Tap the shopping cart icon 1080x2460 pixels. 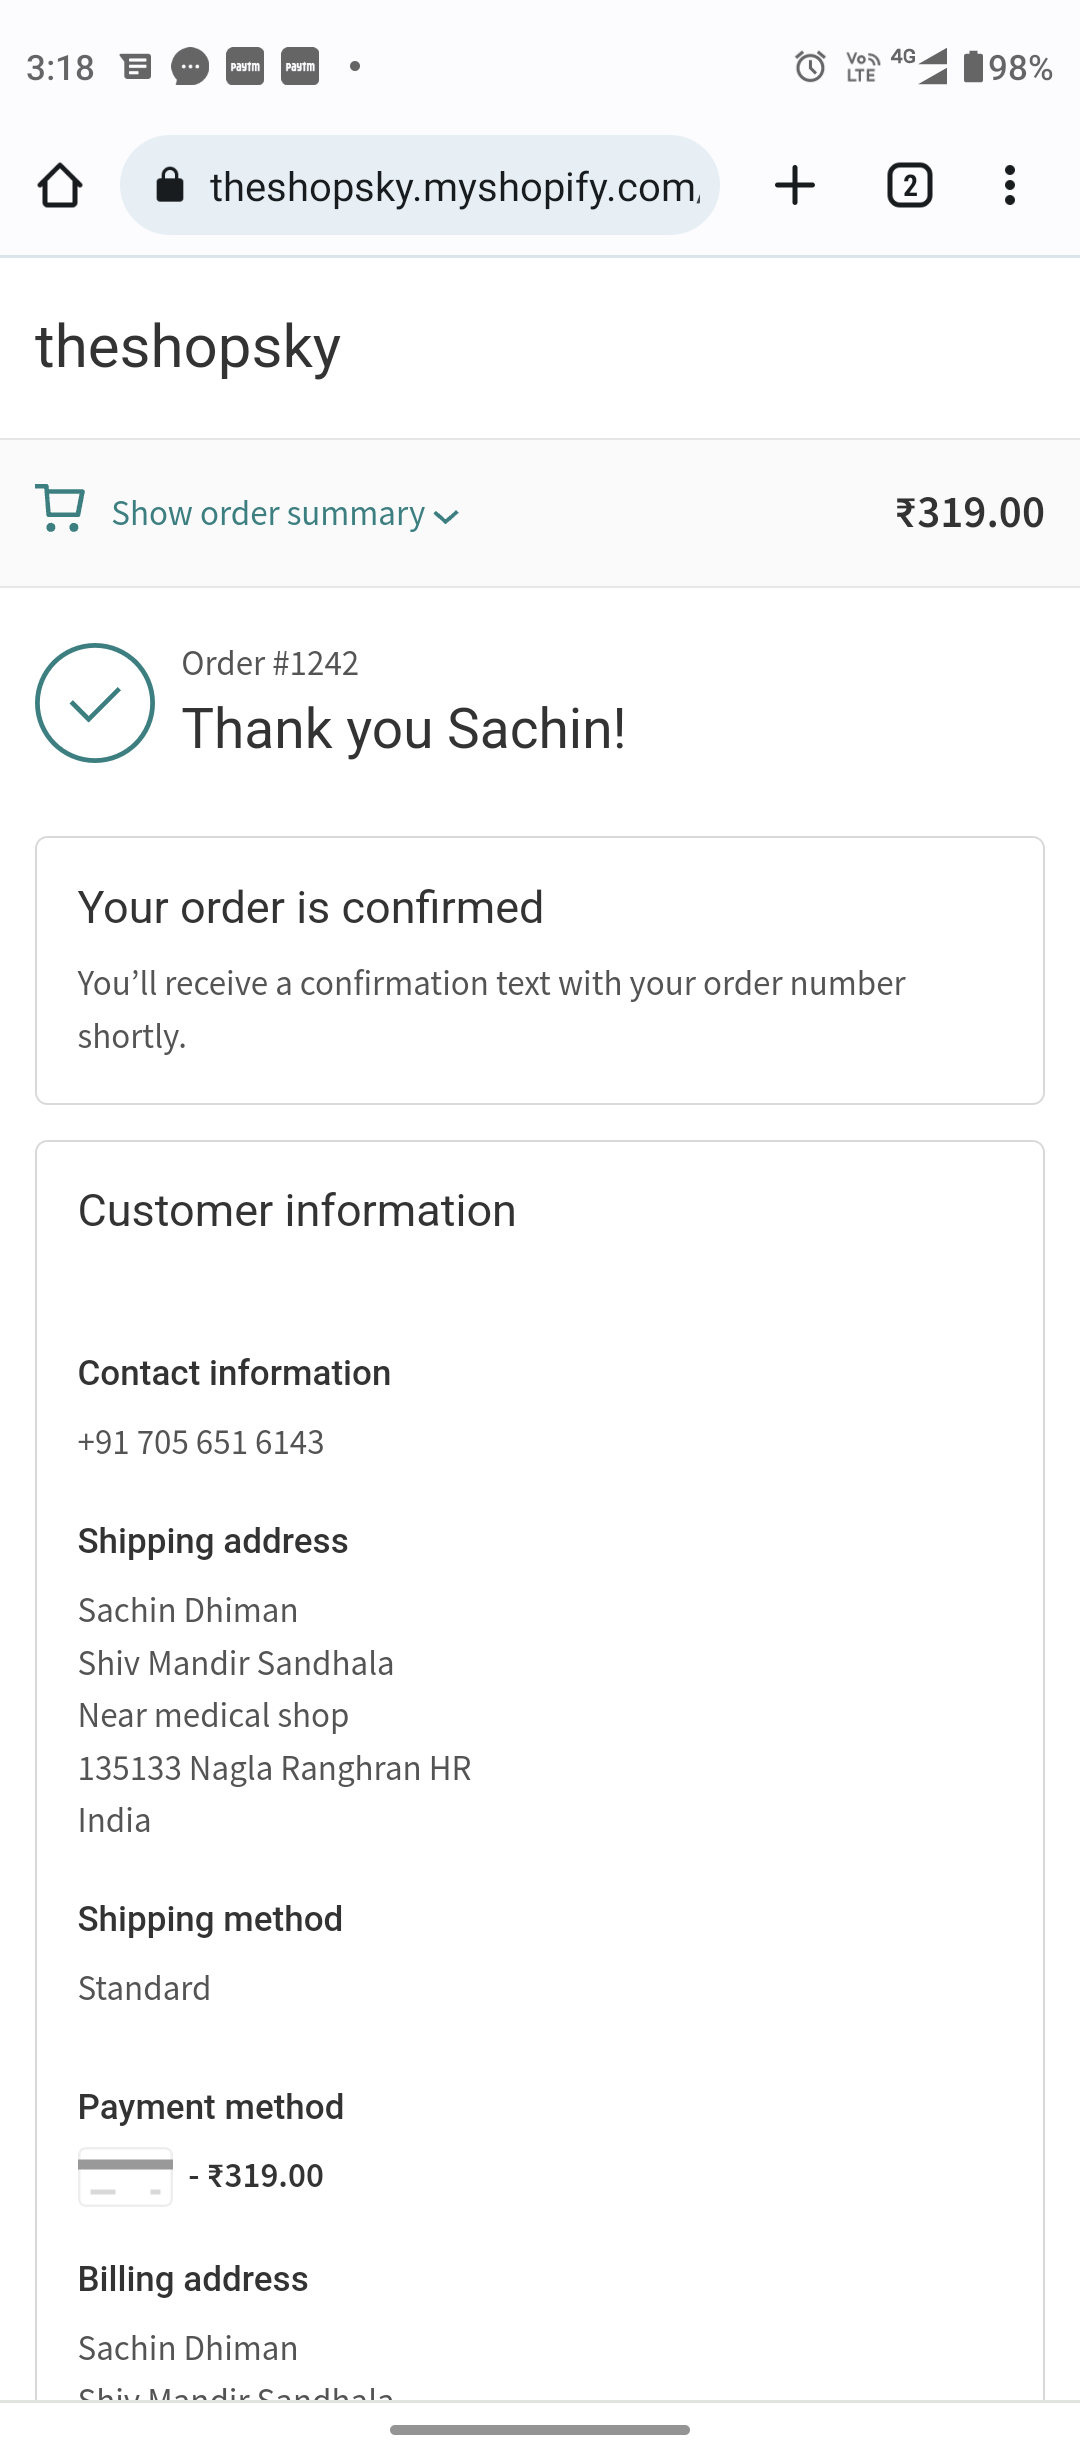[x=60, y=508]
